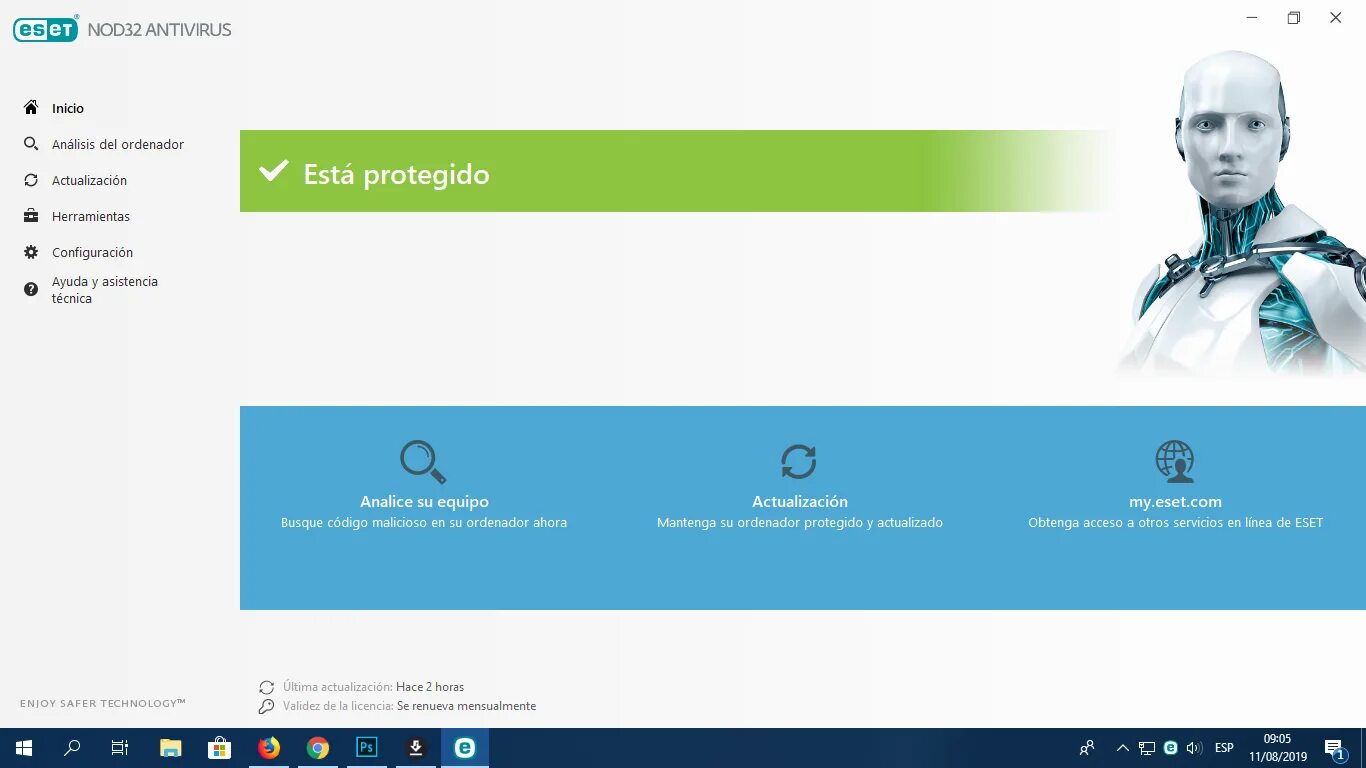
Task: Open the volume control in tray
Action: point(1193,748)
